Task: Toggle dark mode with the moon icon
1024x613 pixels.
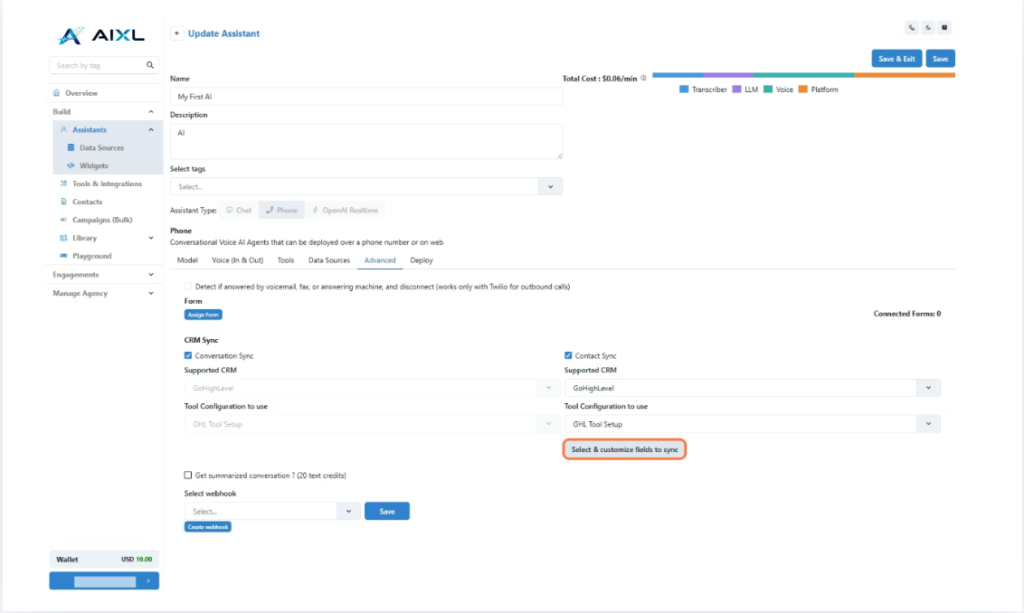Action: pos(929,28)
